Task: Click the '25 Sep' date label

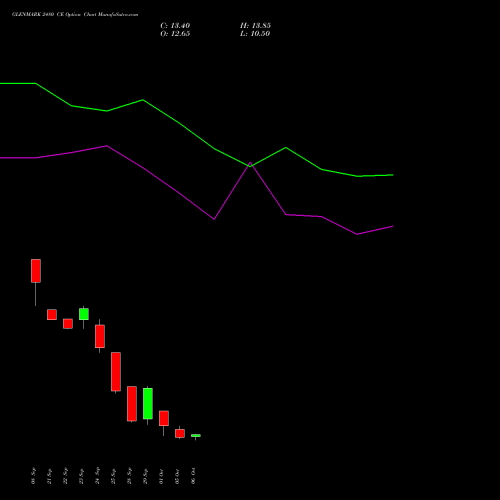Action: pyautogui.click(x=113, y=476)
